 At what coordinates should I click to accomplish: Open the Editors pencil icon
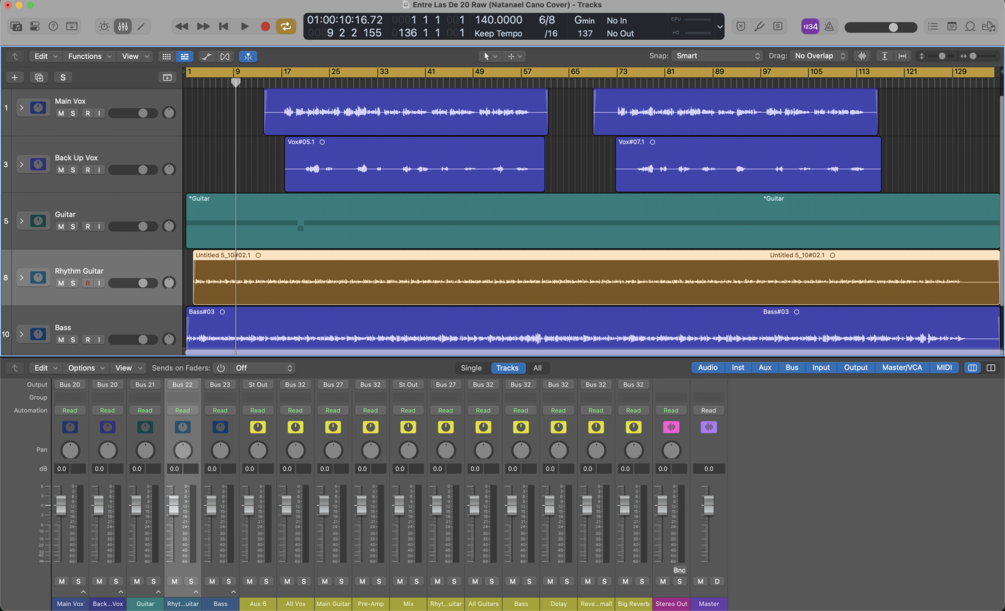(141, 26)
